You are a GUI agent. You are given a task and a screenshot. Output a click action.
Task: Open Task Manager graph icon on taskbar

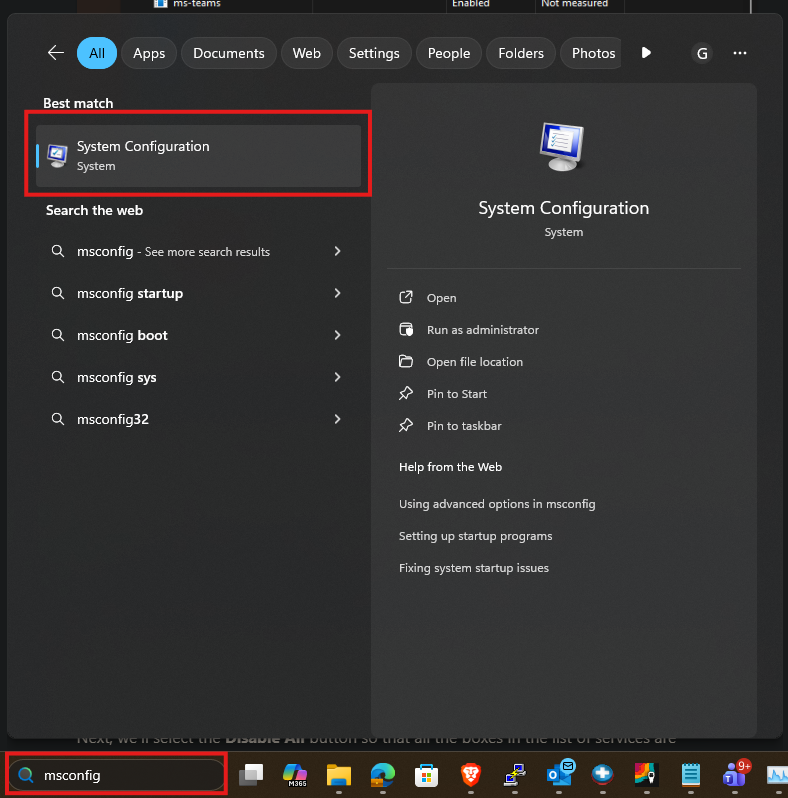tap(777, 775)
